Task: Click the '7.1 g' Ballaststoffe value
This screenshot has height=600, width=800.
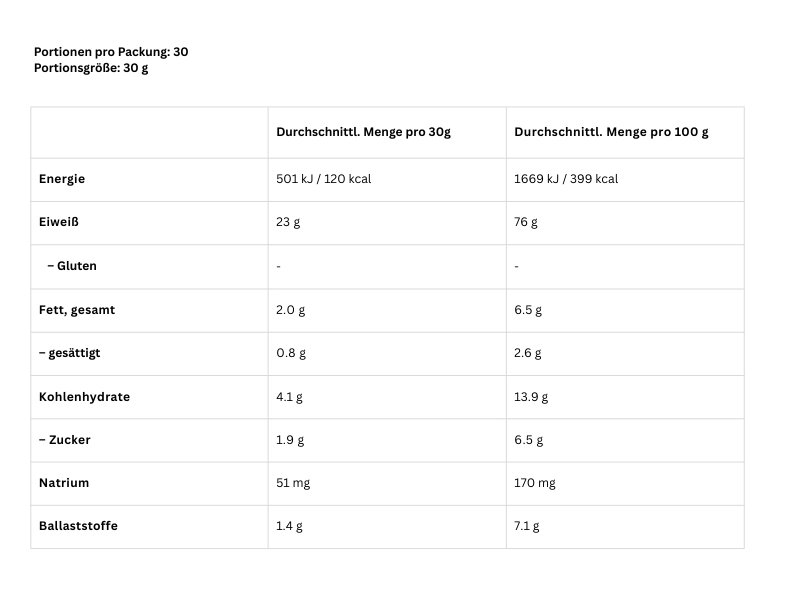Action: tap(526, 526)
